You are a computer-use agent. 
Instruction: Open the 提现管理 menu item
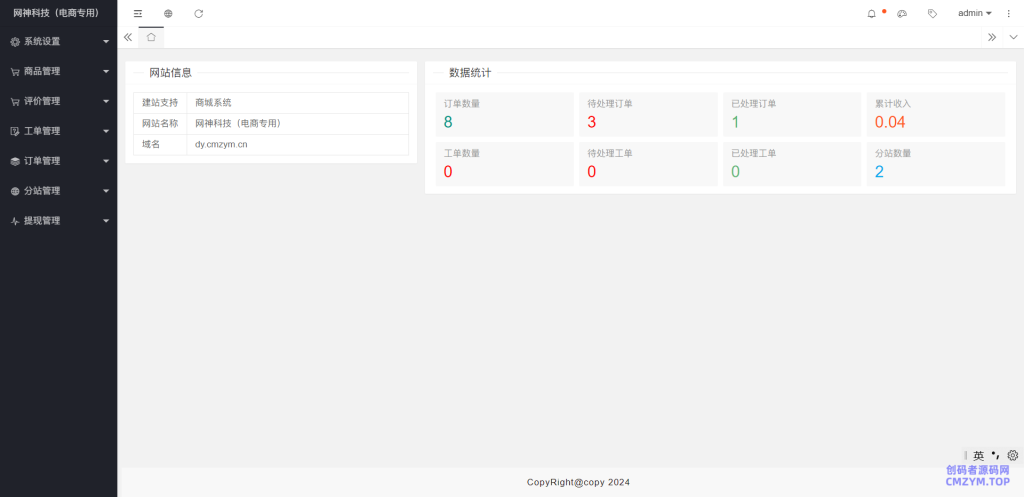[58, 221]
